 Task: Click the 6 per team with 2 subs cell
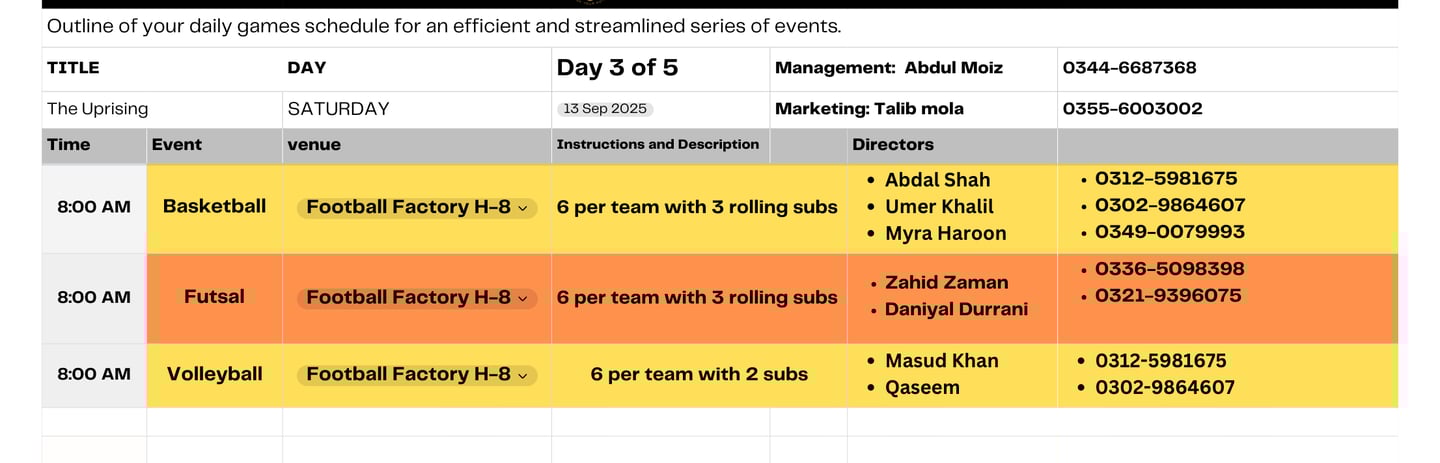tap(699, 374)
